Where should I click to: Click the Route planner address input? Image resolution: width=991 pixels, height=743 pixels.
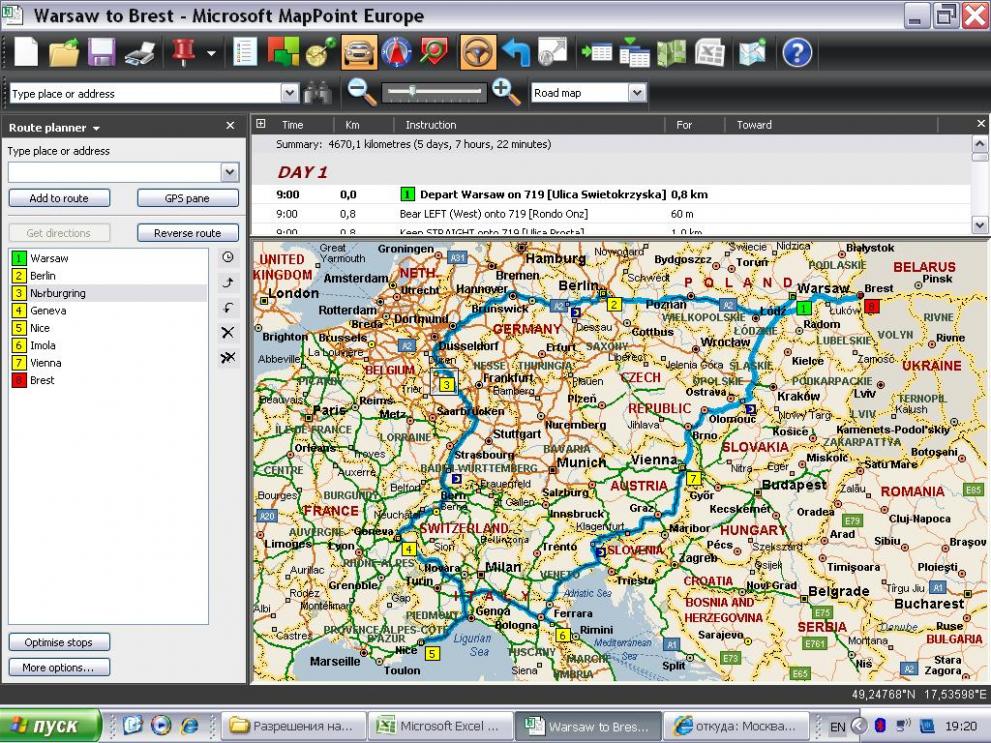click(114, 172)
